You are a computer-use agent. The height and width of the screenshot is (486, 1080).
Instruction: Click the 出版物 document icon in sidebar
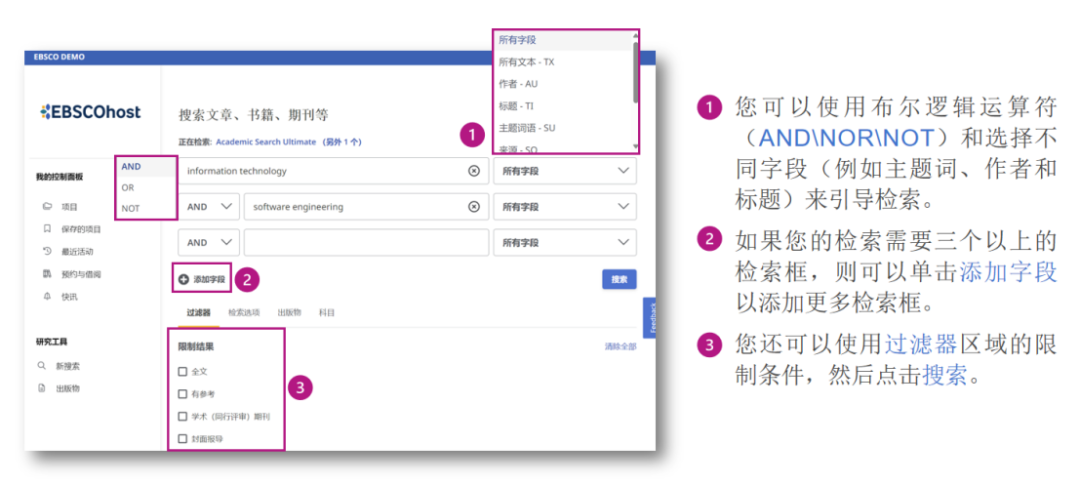[42, 388]
